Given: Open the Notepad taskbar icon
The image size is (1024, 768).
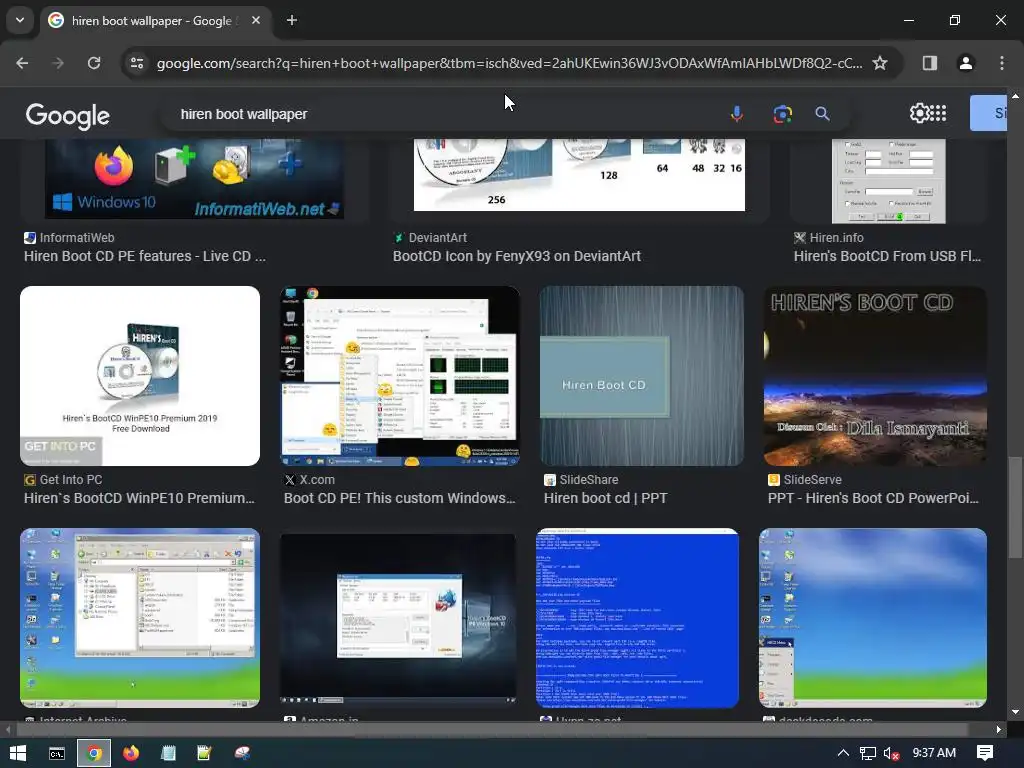Looking at the screenshot, I should 168,753.
